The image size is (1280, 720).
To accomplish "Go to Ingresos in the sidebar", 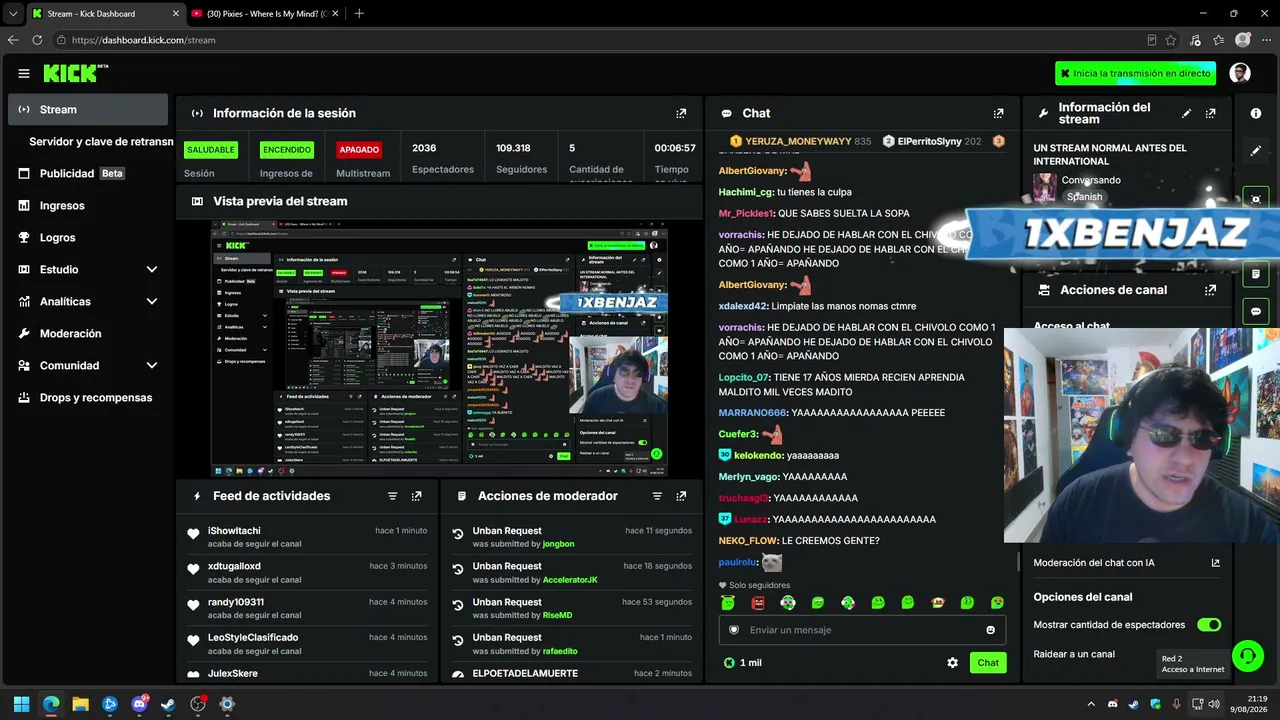I will 88,206.
